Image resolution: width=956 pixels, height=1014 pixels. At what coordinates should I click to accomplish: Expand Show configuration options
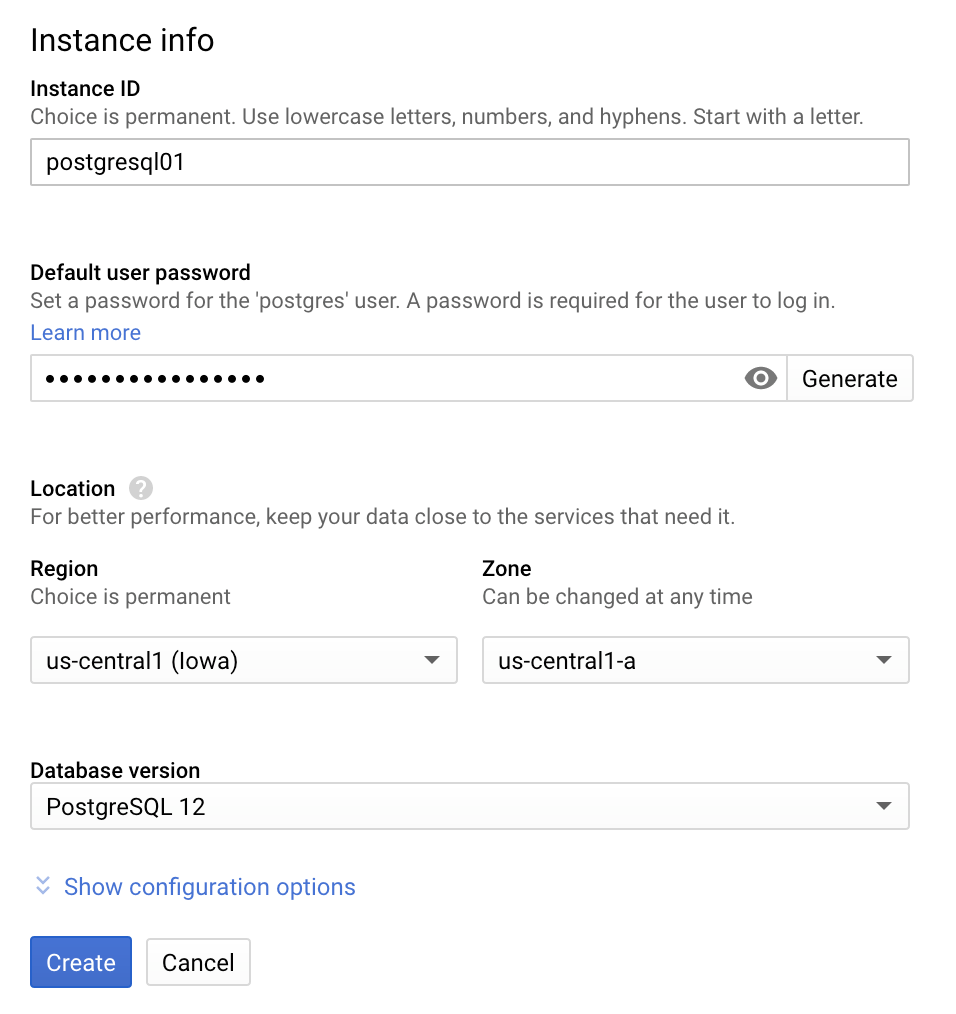209,887
